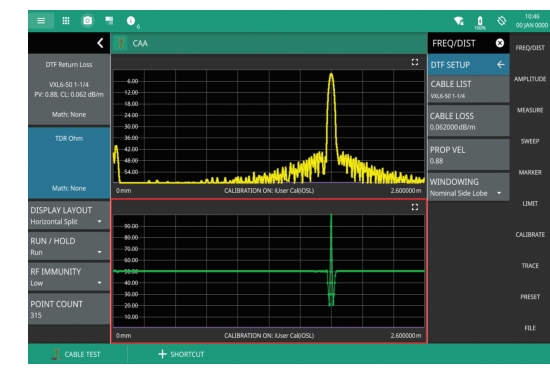Viewport: 550px width, 379px height.
Task: Maximize the TDR Ohm graph
Action: (415, 207)
